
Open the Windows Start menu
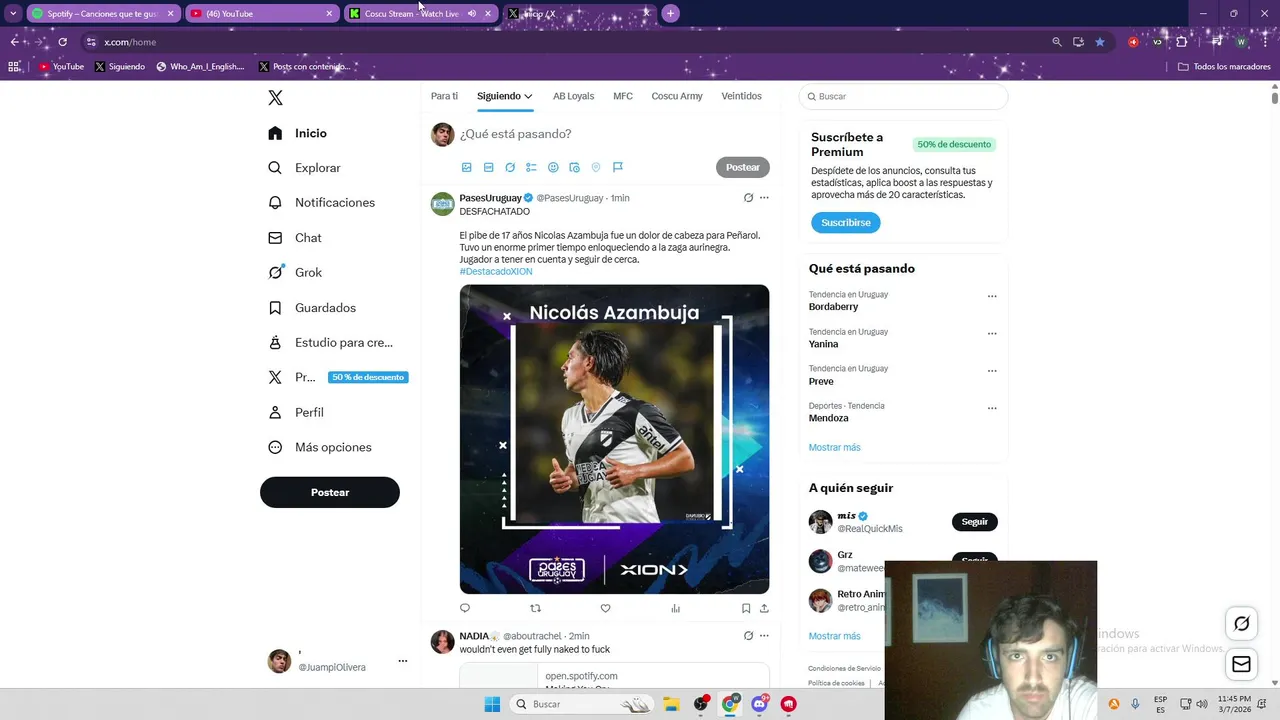click(x=492, y=704)
